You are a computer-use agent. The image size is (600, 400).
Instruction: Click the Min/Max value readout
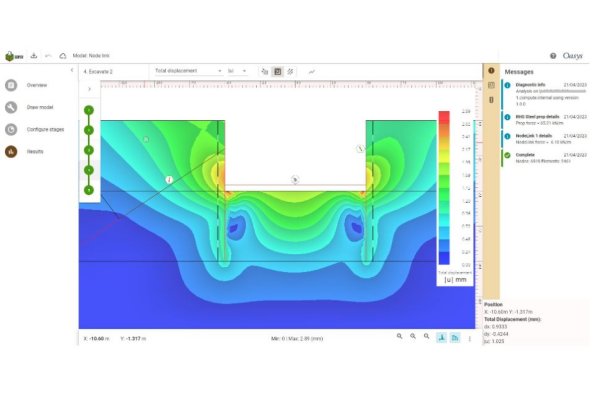(297, 339)
